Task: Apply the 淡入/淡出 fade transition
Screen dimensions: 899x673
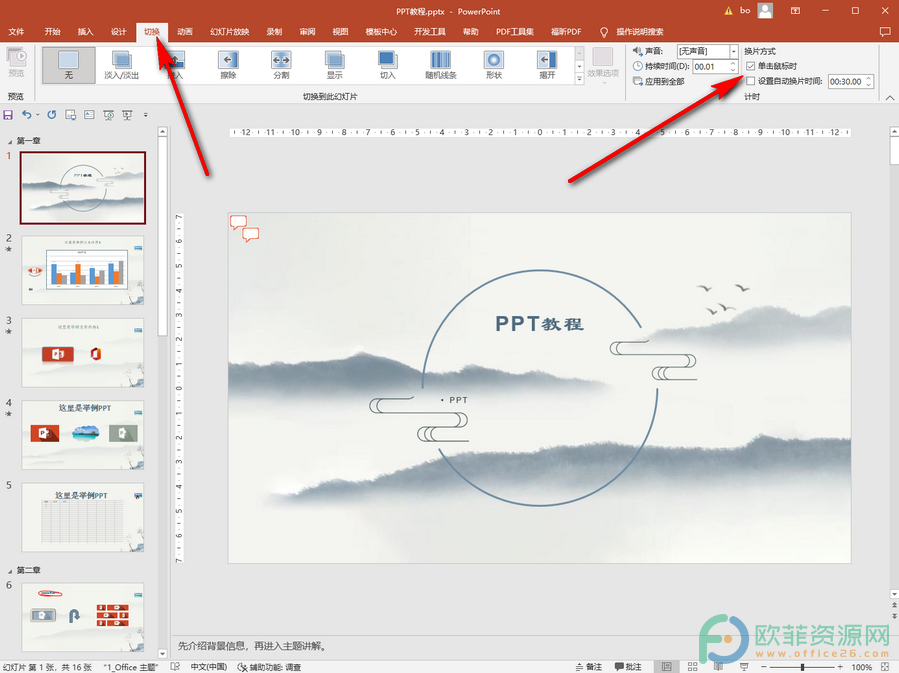Action: 122,65
